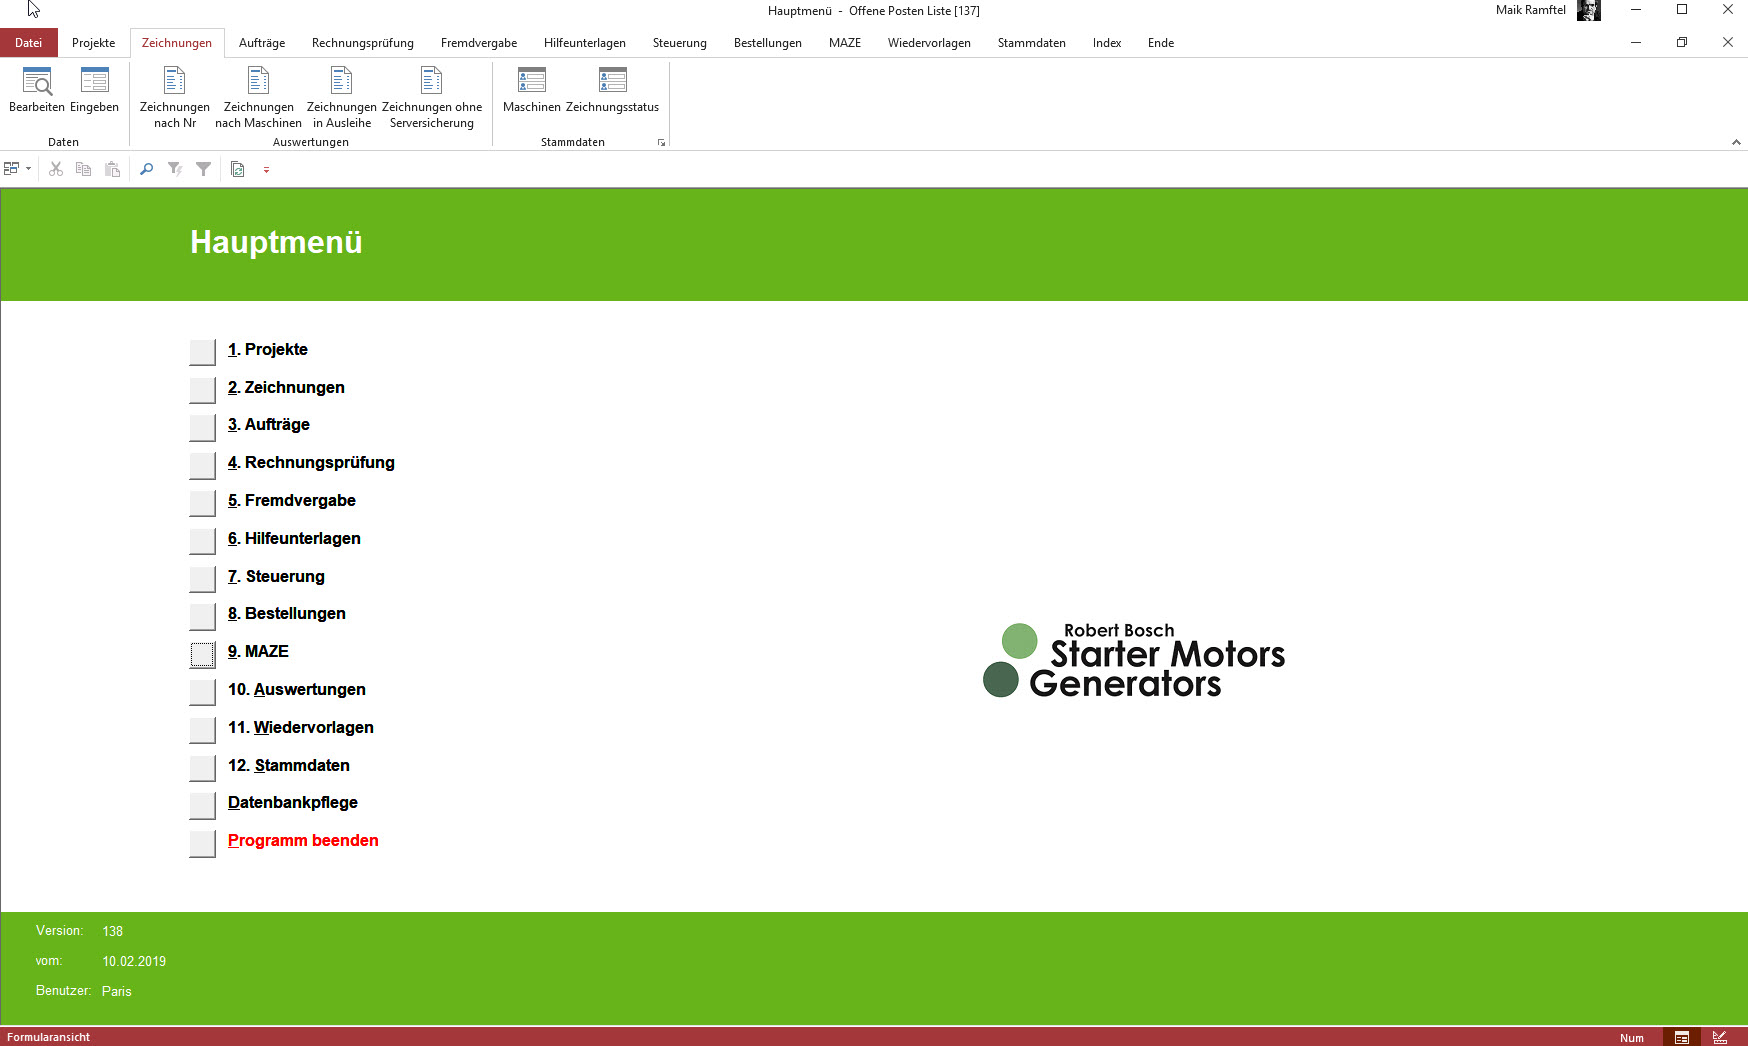
Task: Click the button next to 7. Steuerung
Action: [x=202, y=579]
